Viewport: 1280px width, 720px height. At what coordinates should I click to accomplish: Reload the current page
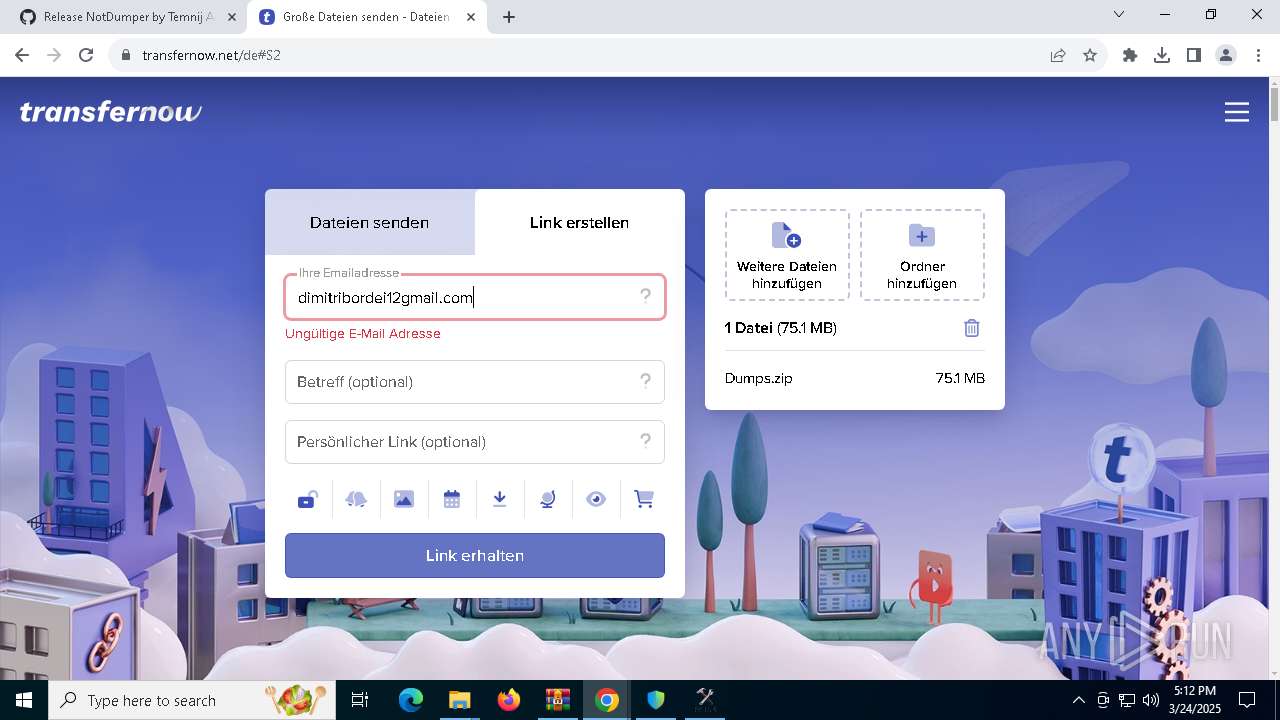86,55
